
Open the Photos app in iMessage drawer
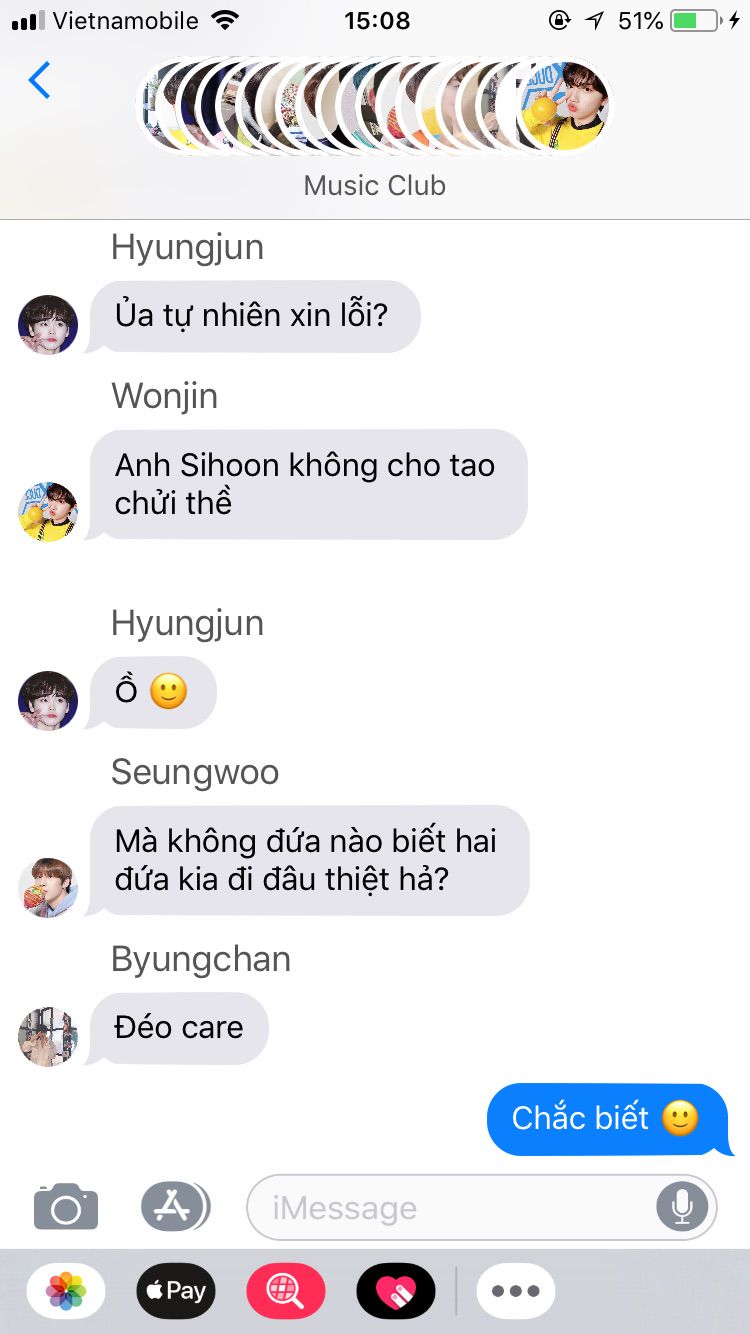pos(66,1291)
